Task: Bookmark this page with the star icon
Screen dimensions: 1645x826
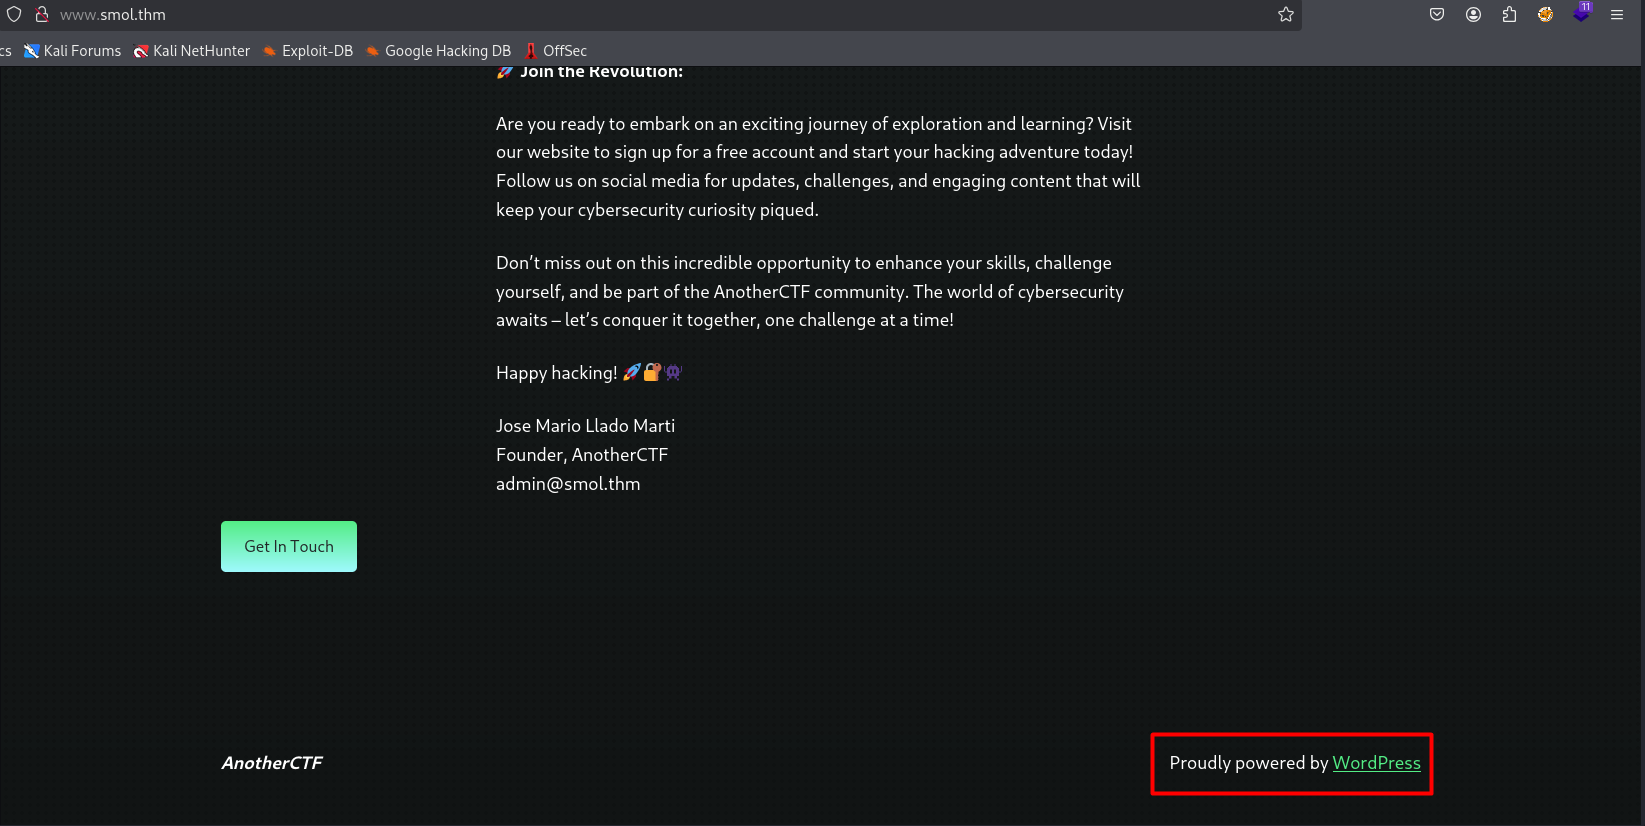Action: pos(1286,14)
